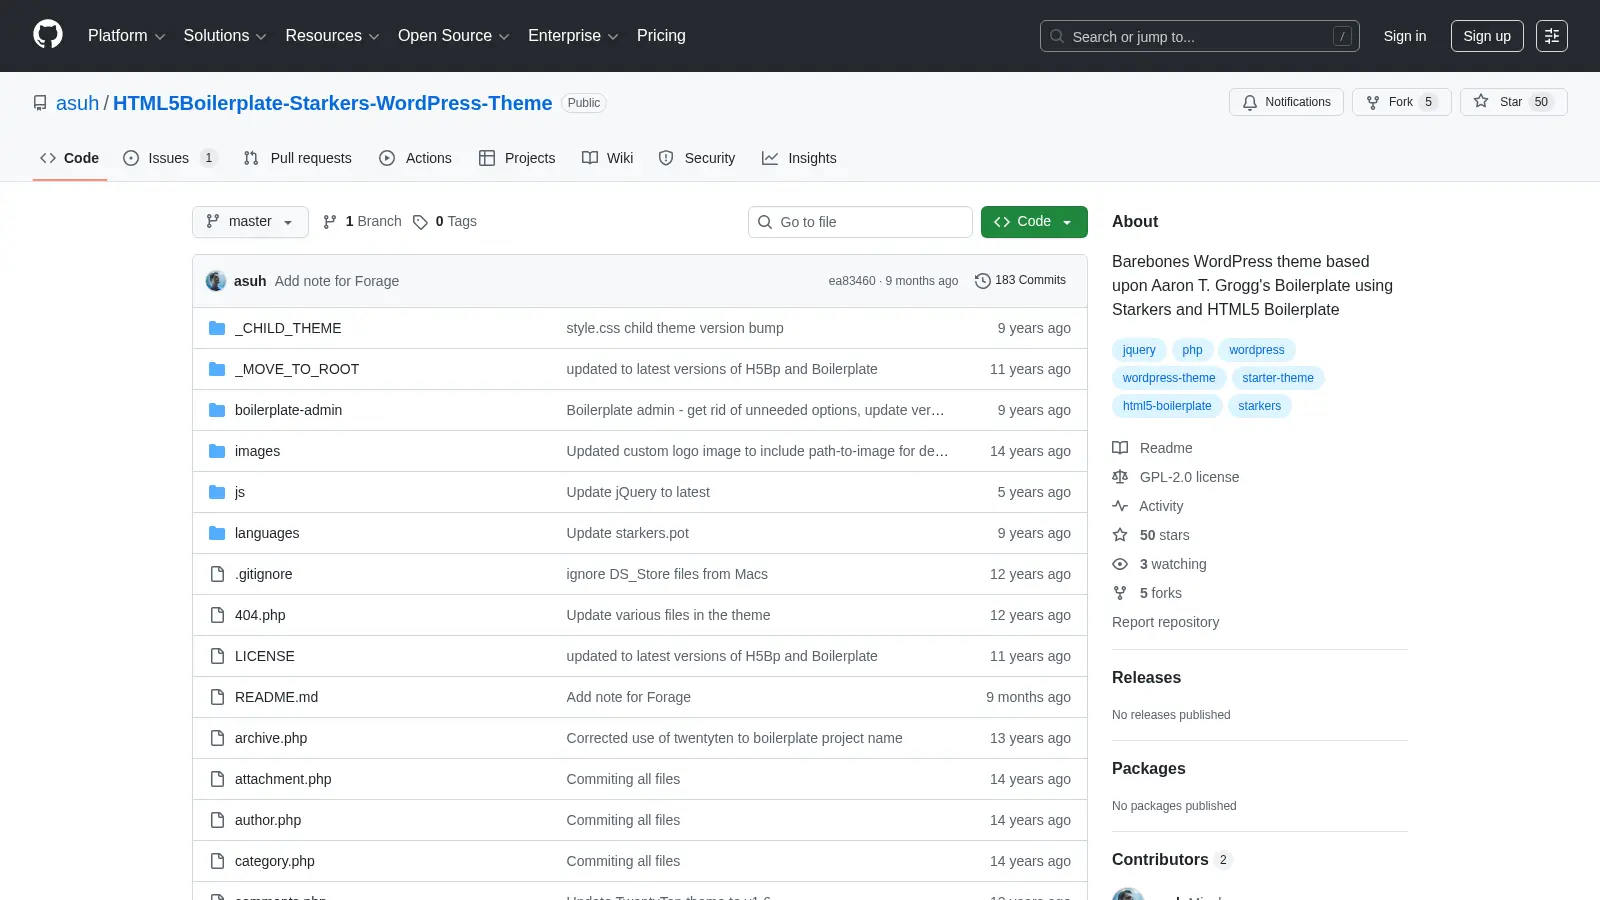Click the attachment.php file icon
This screenshot has height=900, width=1600.
(217, 779)
